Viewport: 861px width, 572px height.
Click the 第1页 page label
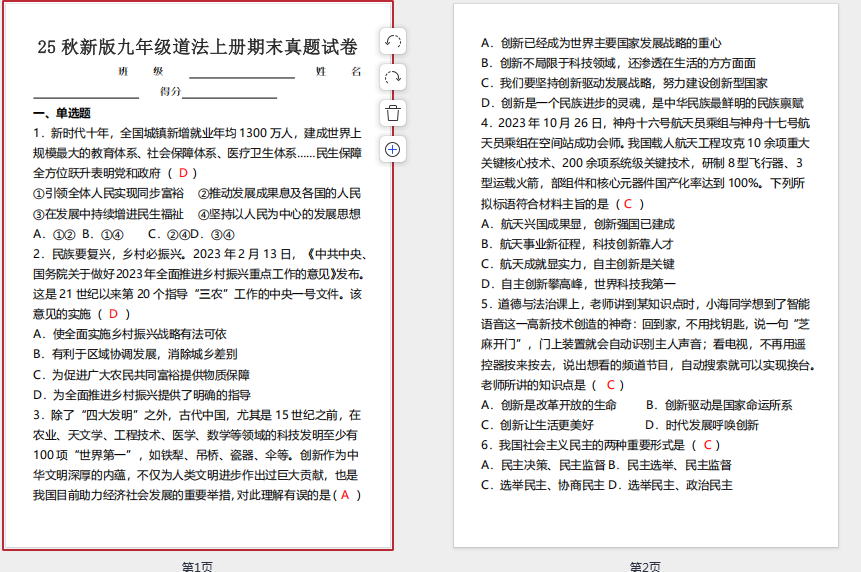coord(197,566)
